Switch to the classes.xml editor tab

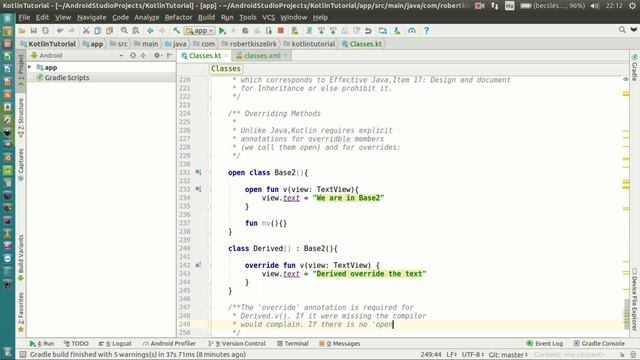point(261,56)
